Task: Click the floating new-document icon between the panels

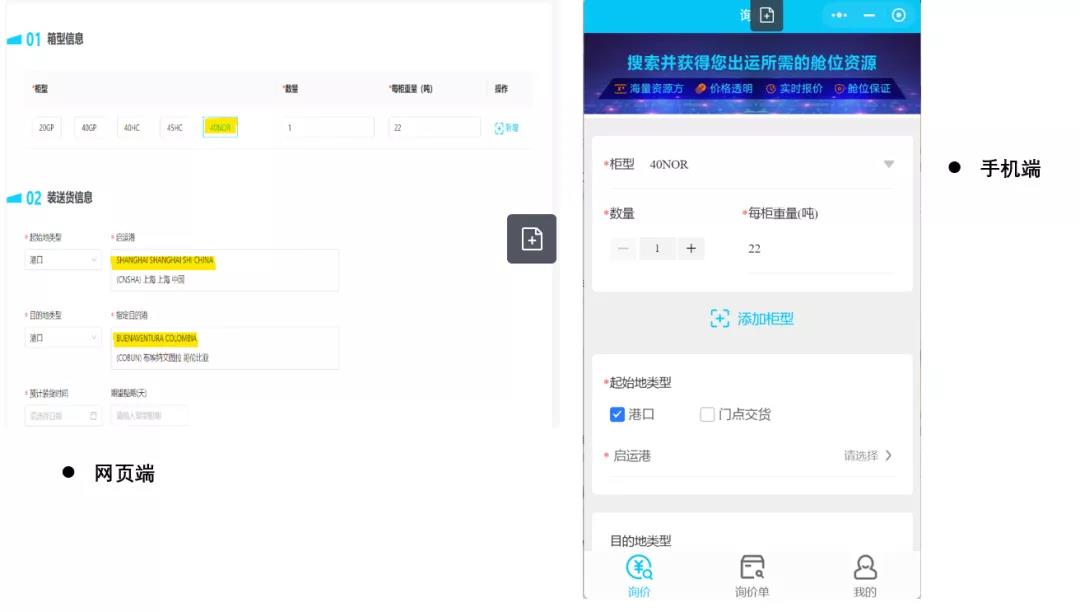Action: tap(531, 239)
